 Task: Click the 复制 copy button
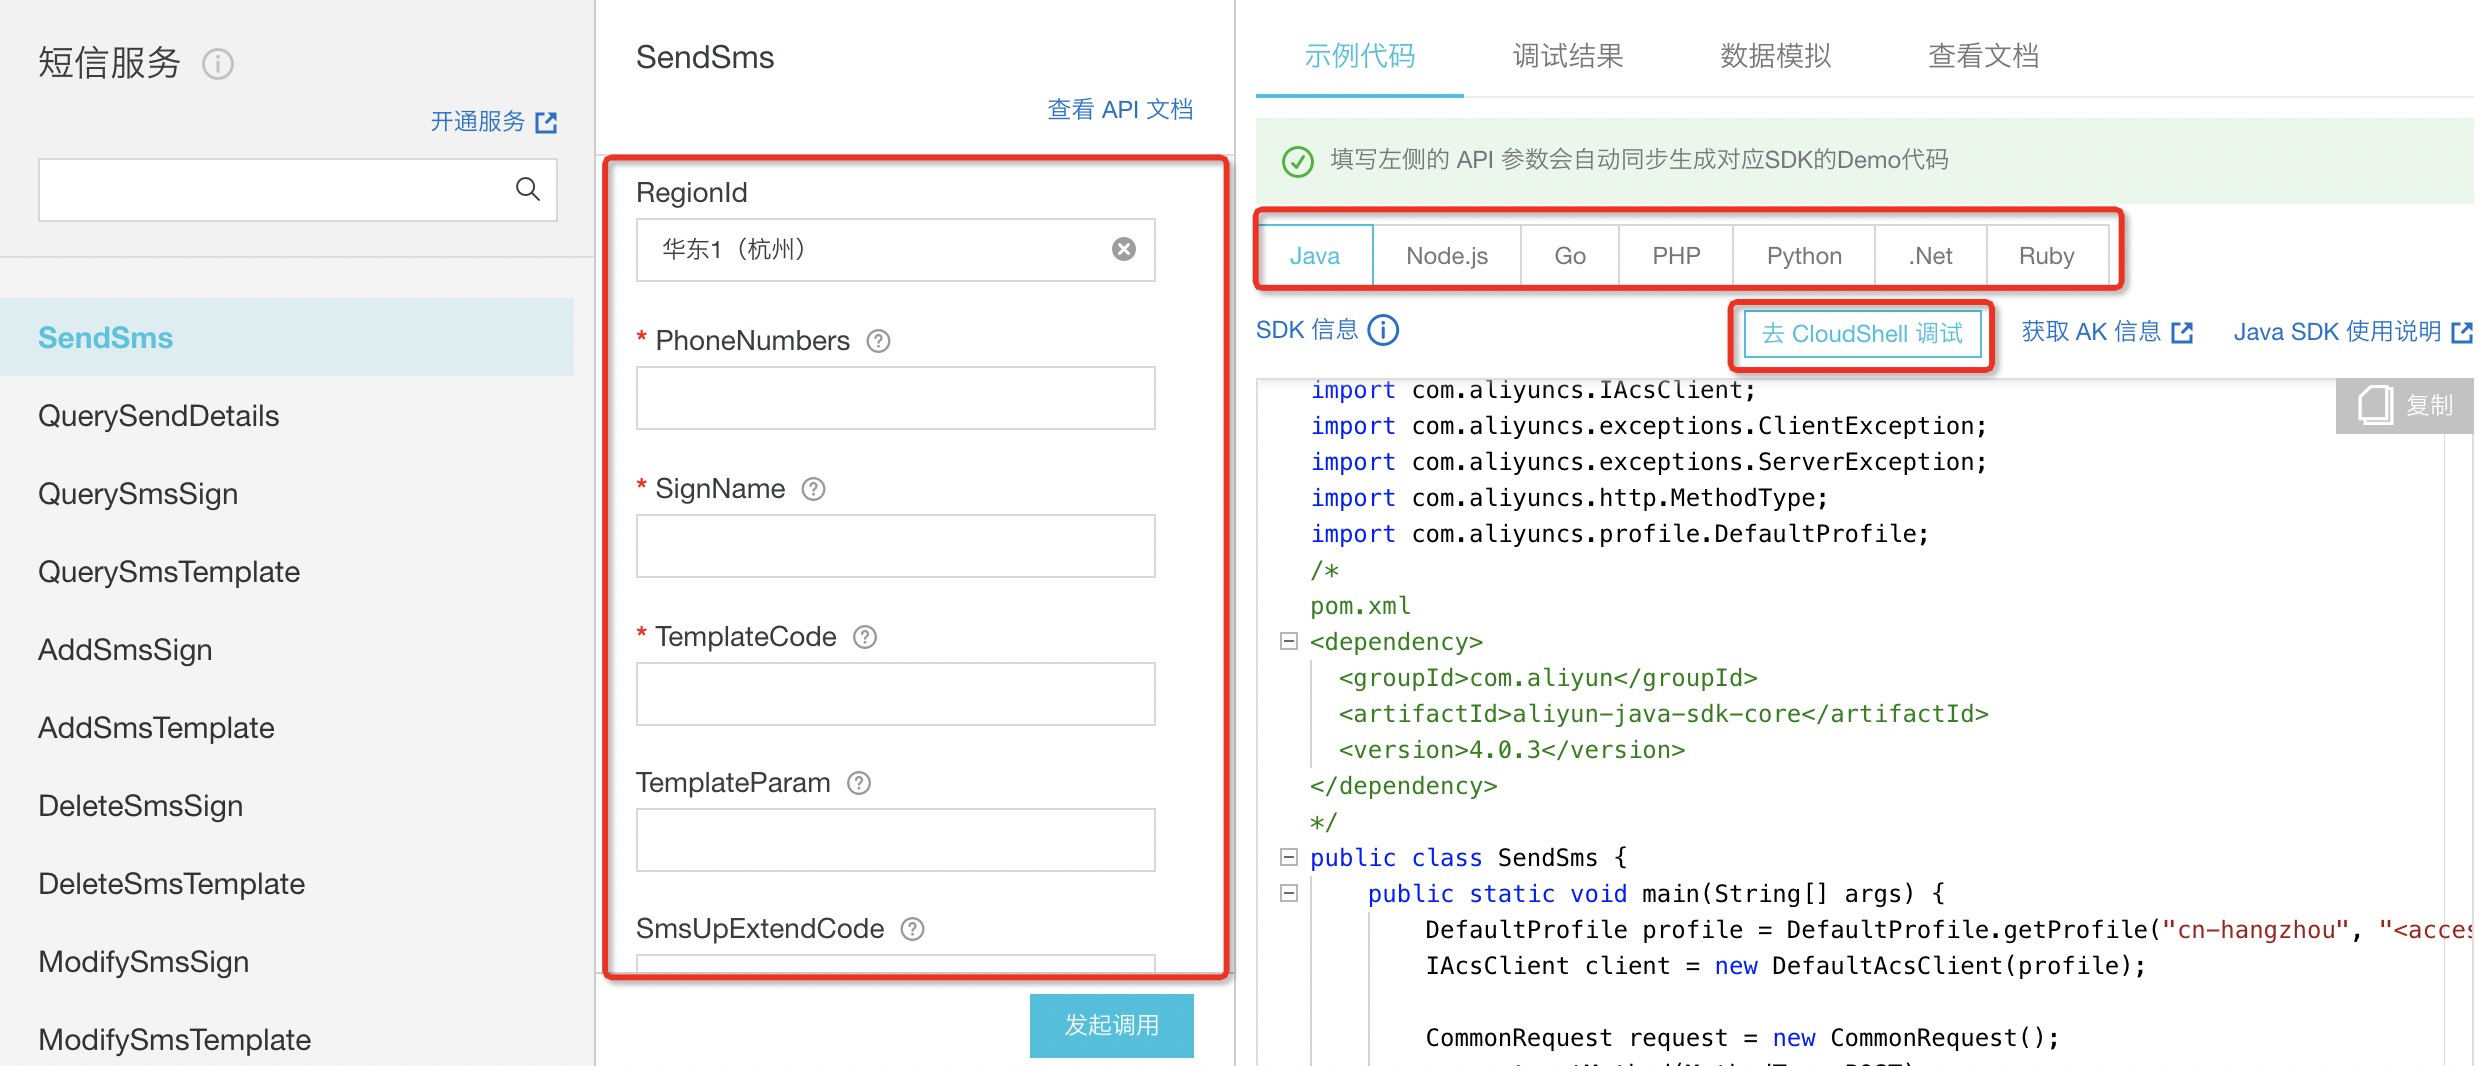[2405, 405]
